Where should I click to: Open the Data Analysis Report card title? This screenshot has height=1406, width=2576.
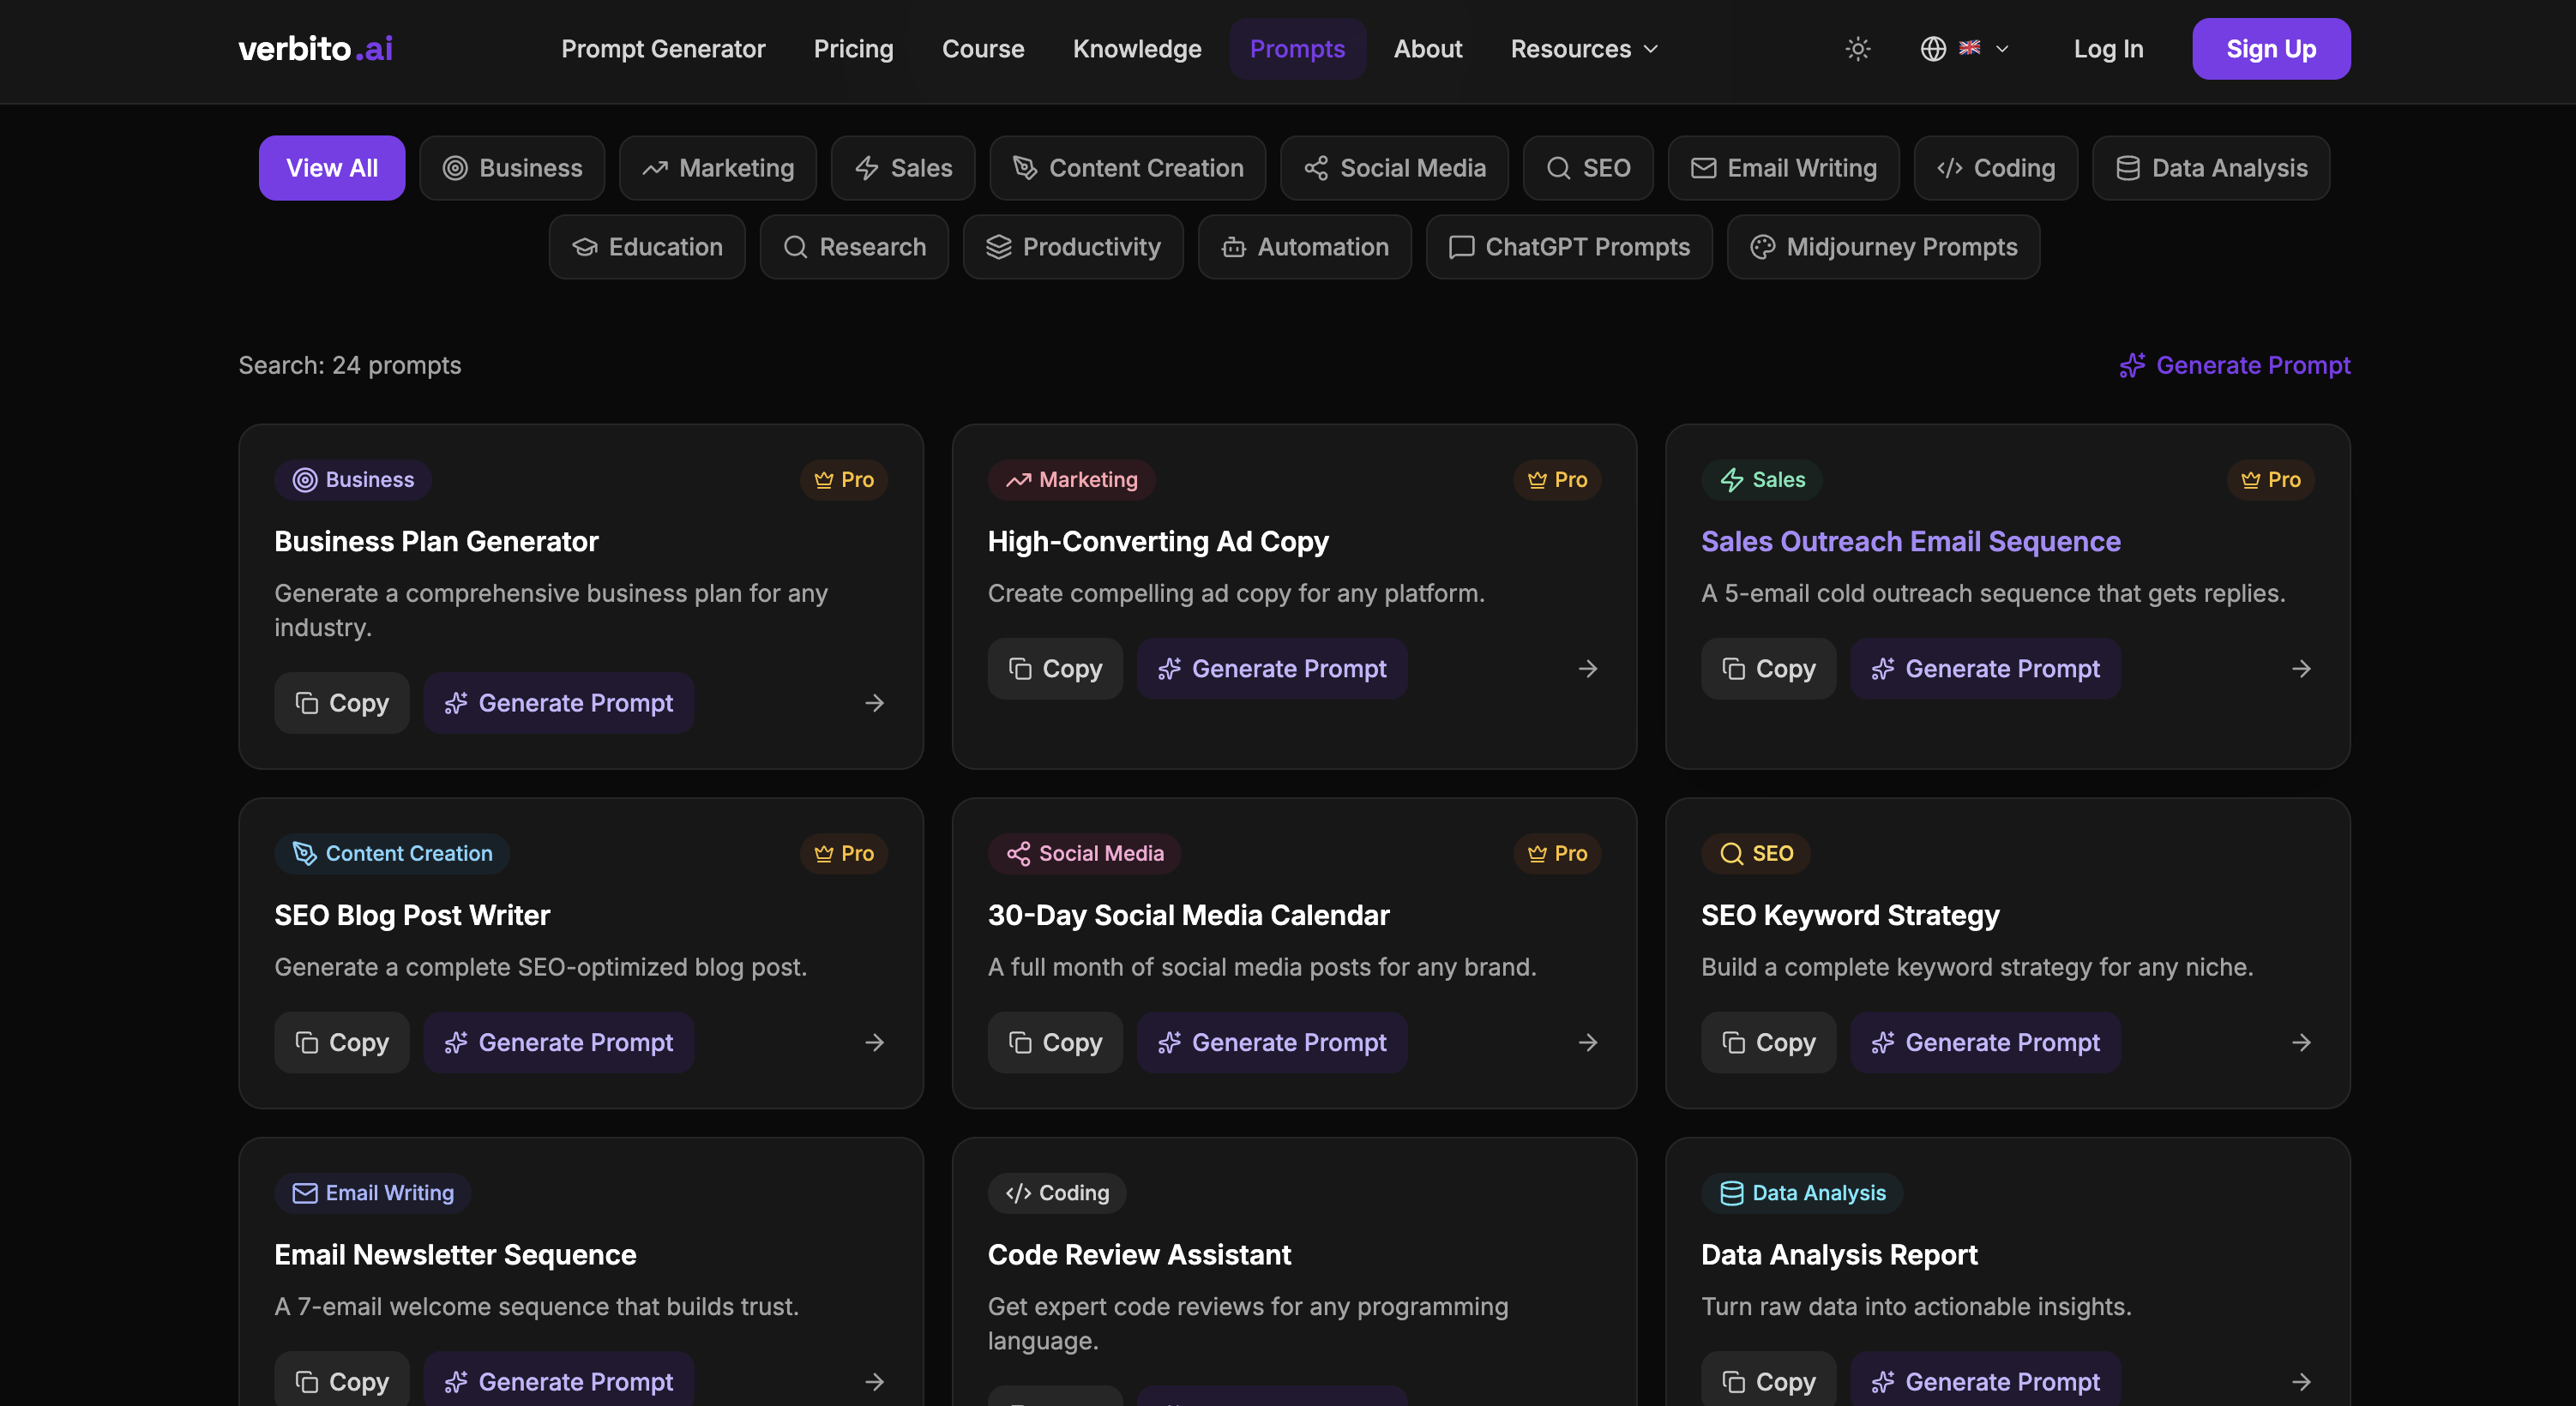coord(1839,1255)
